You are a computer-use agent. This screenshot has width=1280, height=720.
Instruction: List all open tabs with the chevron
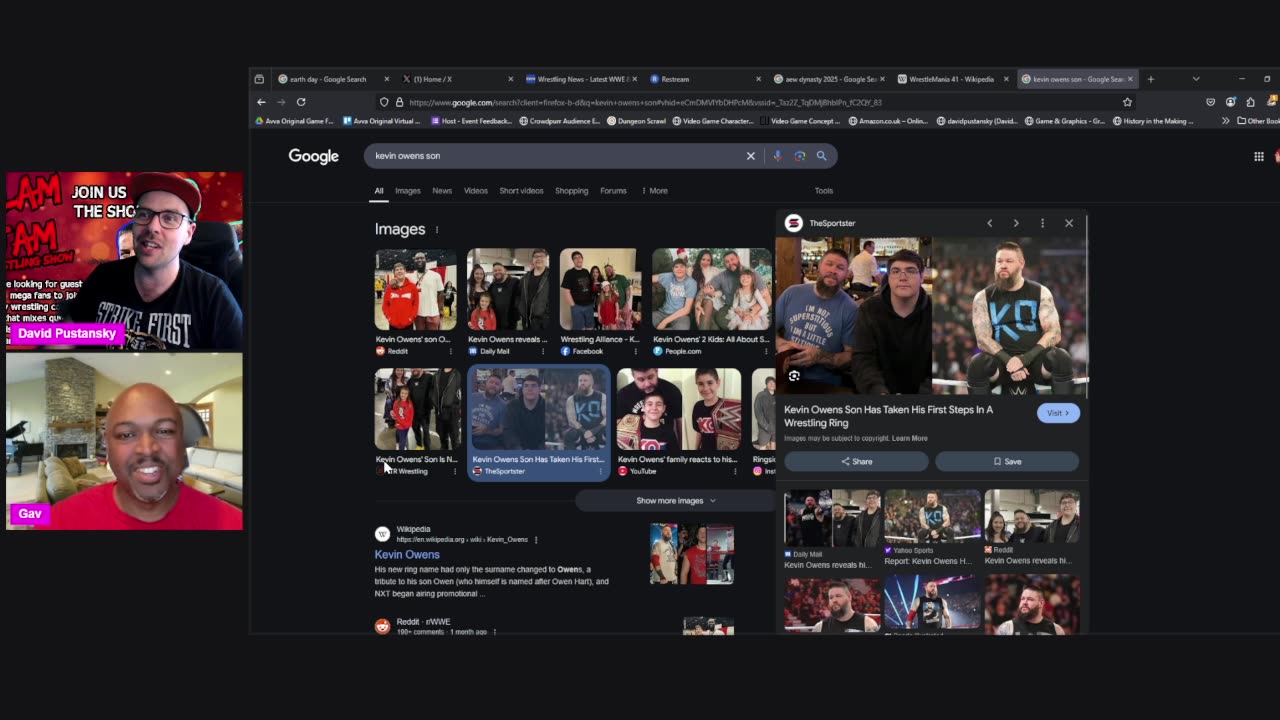pos(1195,79)
